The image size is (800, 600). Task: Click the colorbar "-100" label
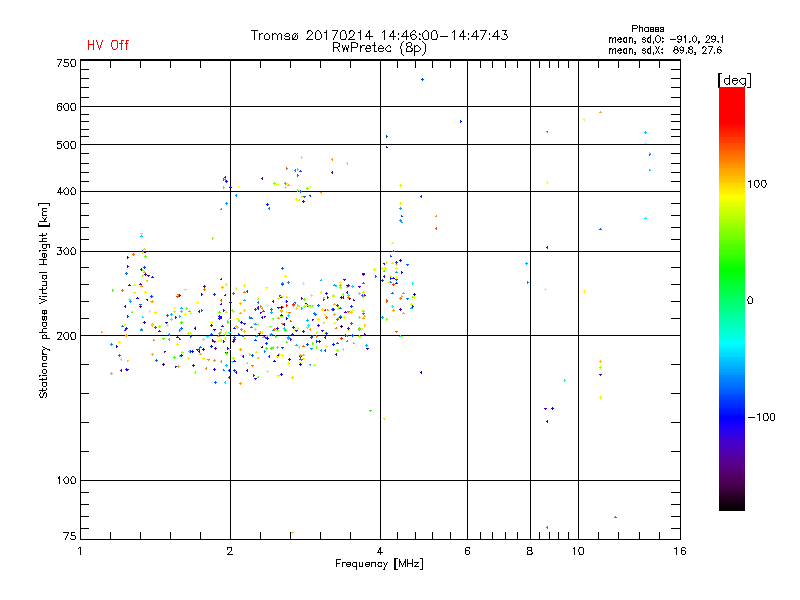pos(762,417)
